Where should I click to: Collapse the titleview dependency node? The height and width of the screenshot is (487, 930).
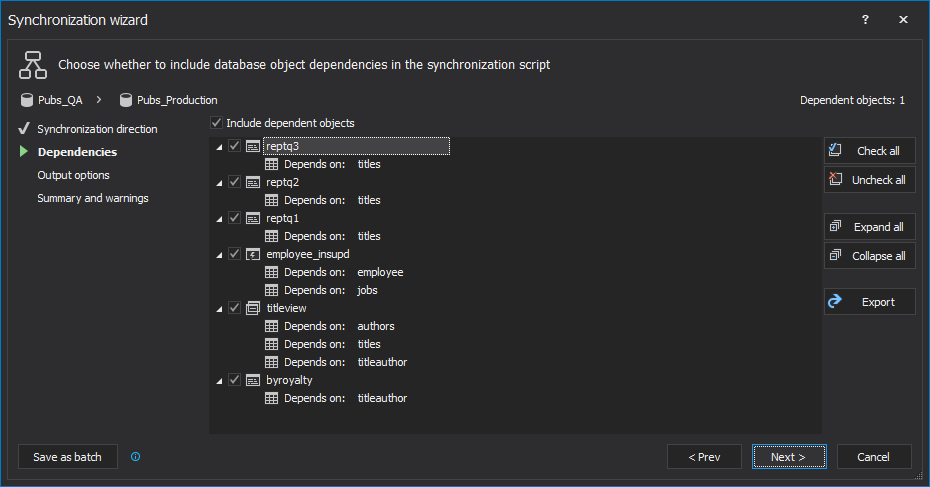click(x=220, y=308)
